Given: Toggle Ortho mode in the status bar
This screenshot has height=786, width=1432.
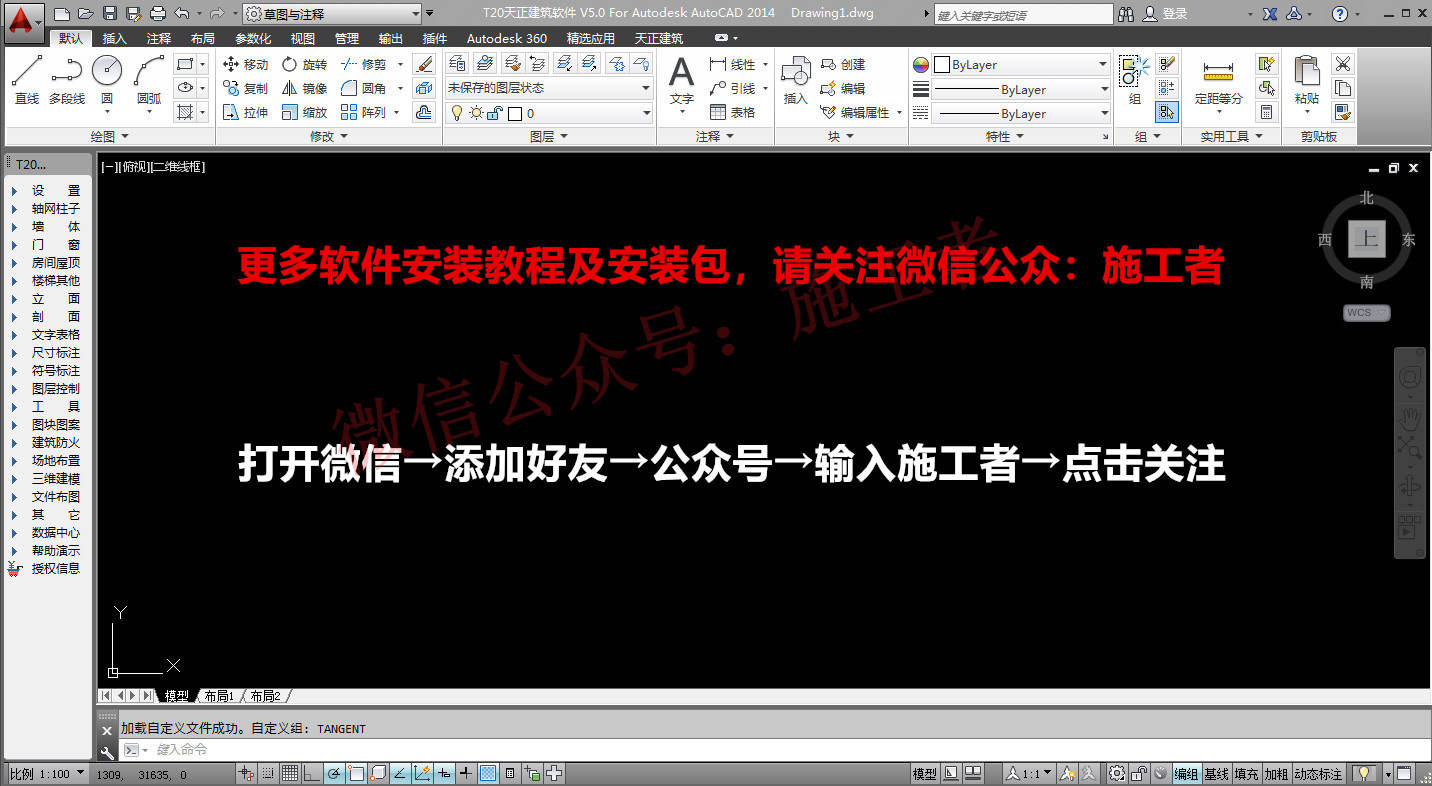Looking at the screenshot, I should pos(311,773).
